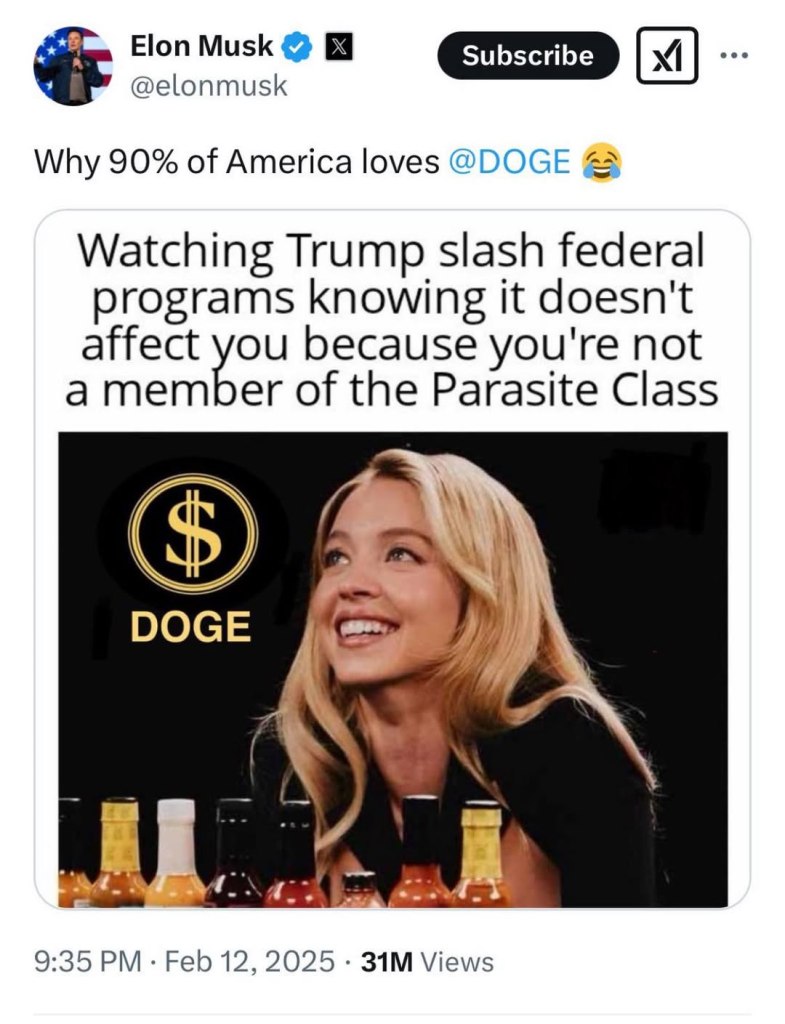Screen dimensions: 785x1024
Task: Click the laughing crying emoji
Action: [601, 162]
